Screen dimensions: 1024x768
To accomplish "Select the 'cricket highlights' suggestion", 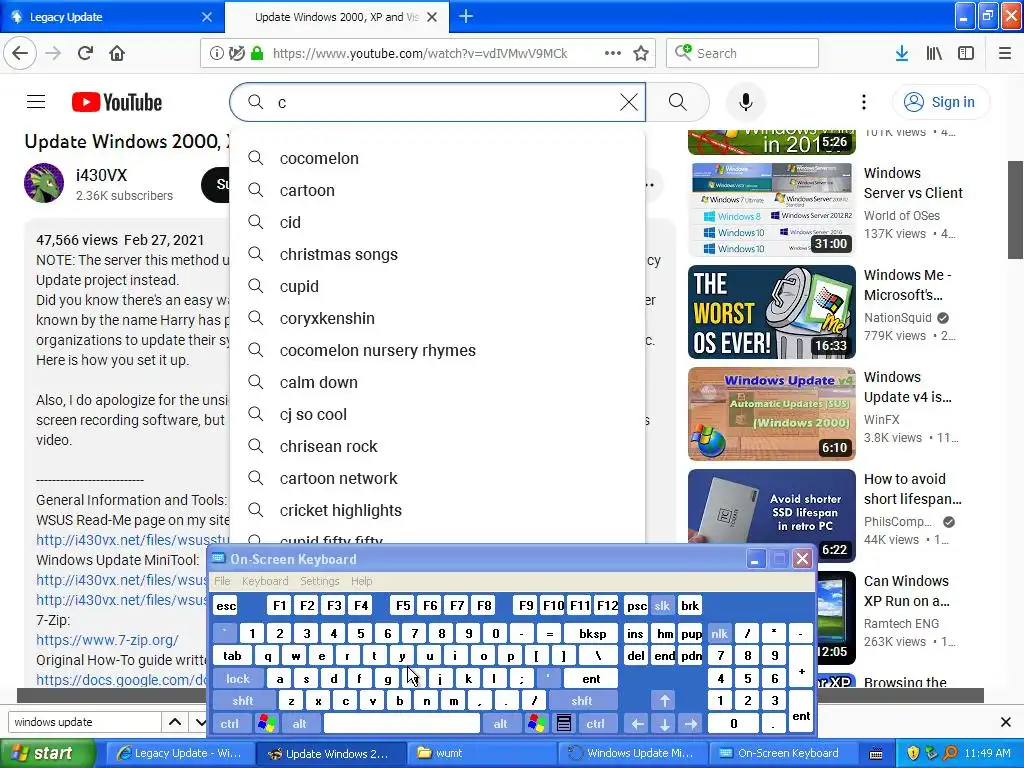I will tap(438, 510).
